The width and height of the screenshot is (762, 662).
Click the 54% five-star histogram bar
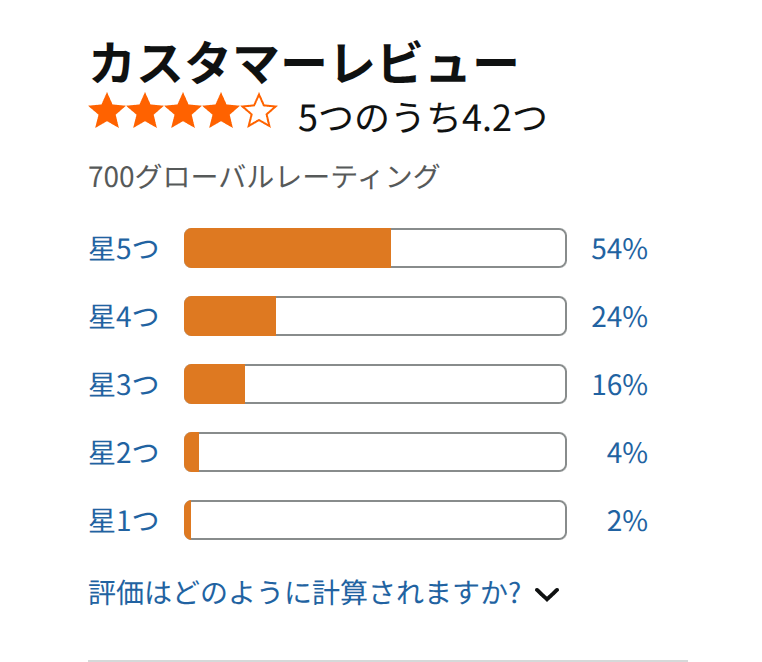375,248
